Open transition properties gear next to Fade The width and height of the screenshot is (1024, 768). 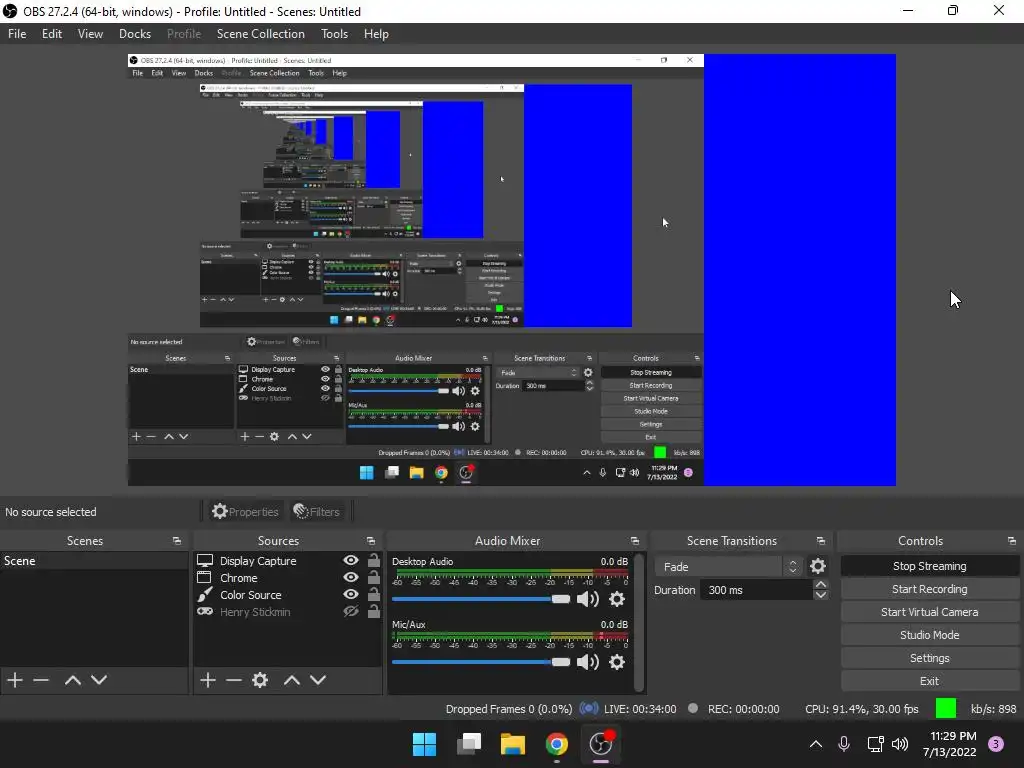pyautogui.click(x=818, y=566)
